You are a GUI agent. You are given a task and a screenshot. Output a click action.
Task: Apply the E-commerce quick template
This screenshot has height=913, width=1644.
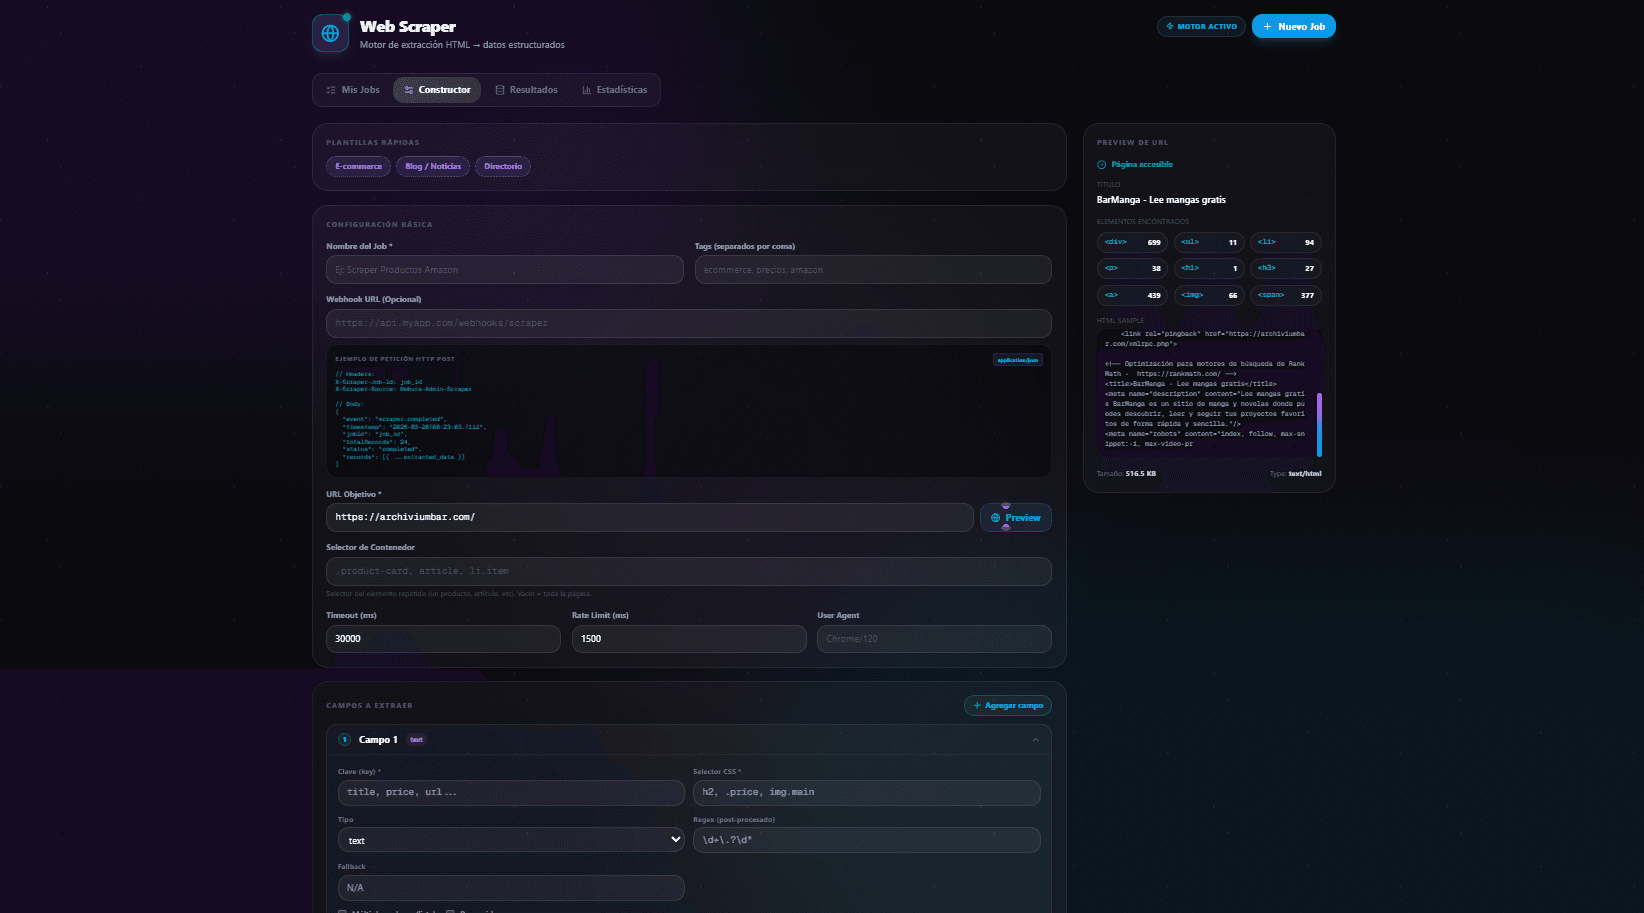pos(359,167)
